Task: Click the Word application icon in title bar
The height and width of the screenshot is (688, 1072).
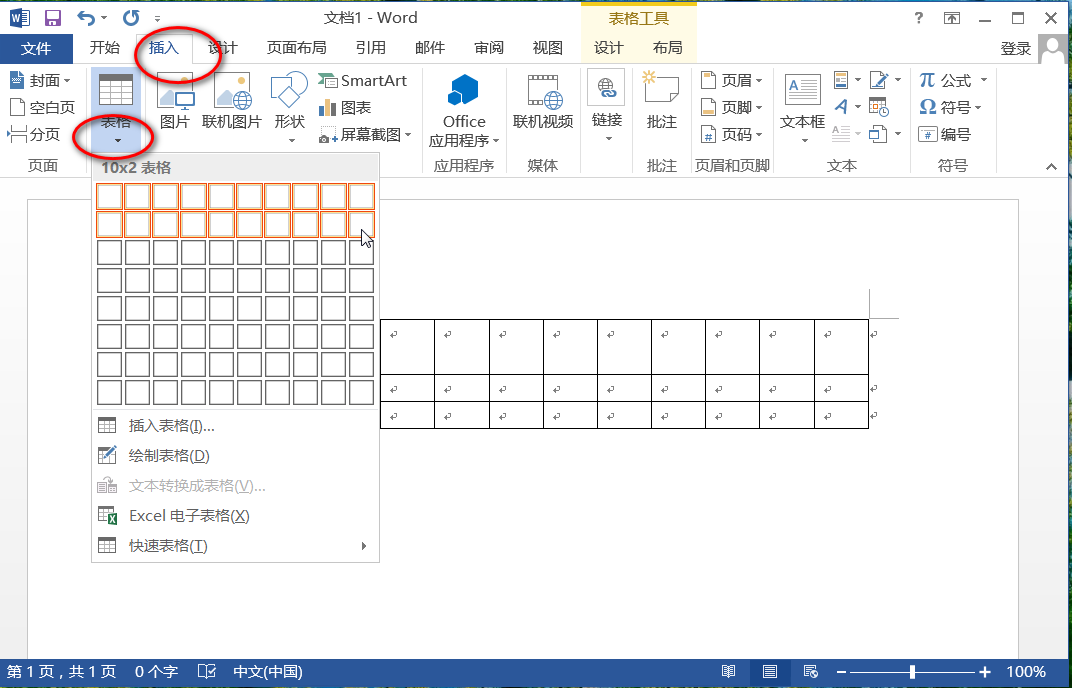Action: point(19,18)
